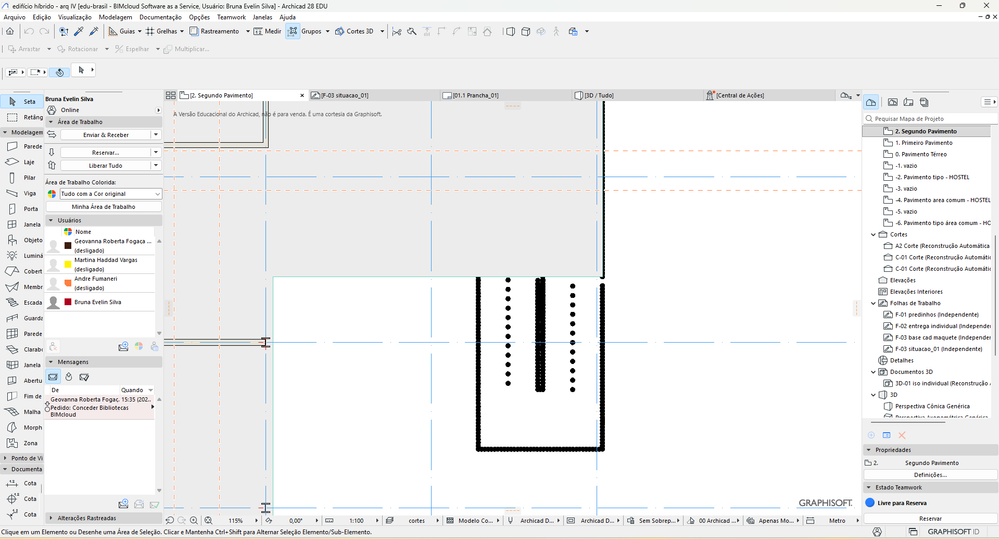Open the Project Map view icon
This screenshot has width=999, height=539.
click(871, 102)
